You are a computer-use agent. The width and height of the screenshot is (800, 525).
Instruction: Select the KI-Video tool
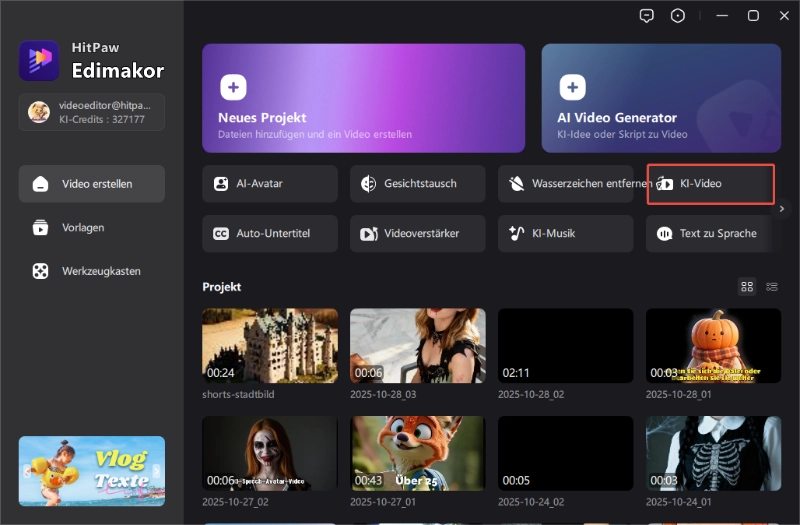click(711, 184)
